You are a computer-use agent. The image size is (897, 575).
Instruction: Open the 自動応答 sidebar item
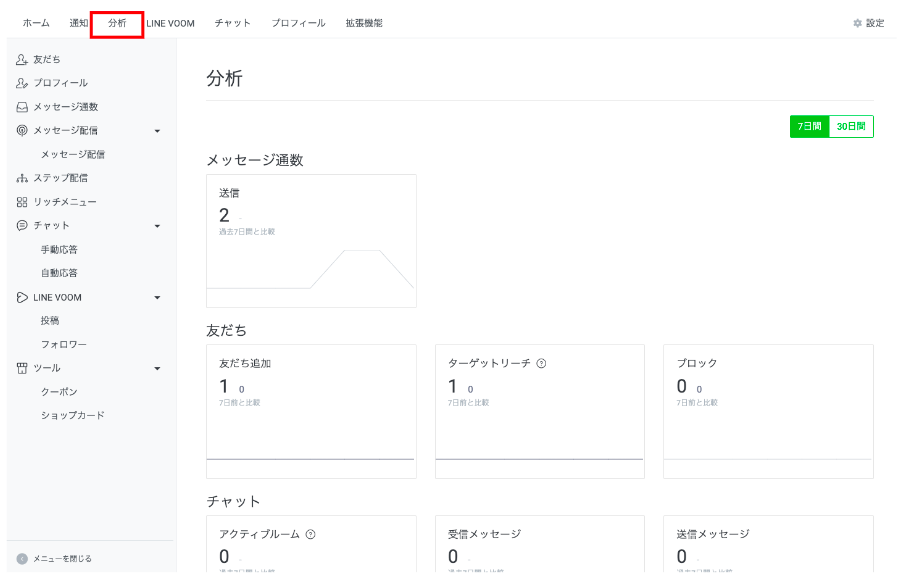coord(59,273)
